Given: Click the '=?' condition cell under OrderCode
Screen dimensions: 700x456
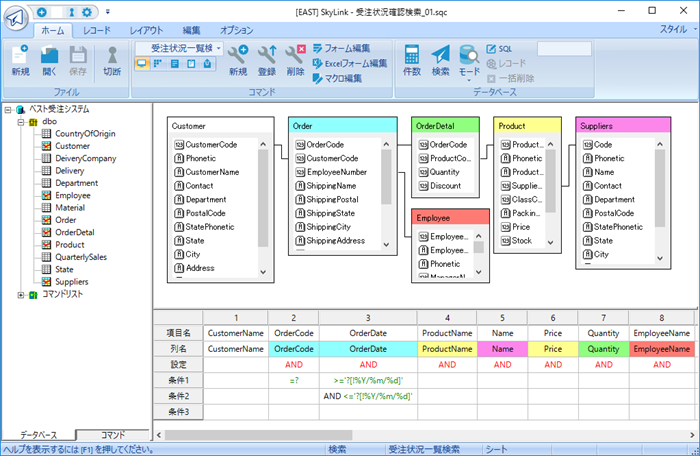Looking at the screenshot, I should click(x=294, y=381).
